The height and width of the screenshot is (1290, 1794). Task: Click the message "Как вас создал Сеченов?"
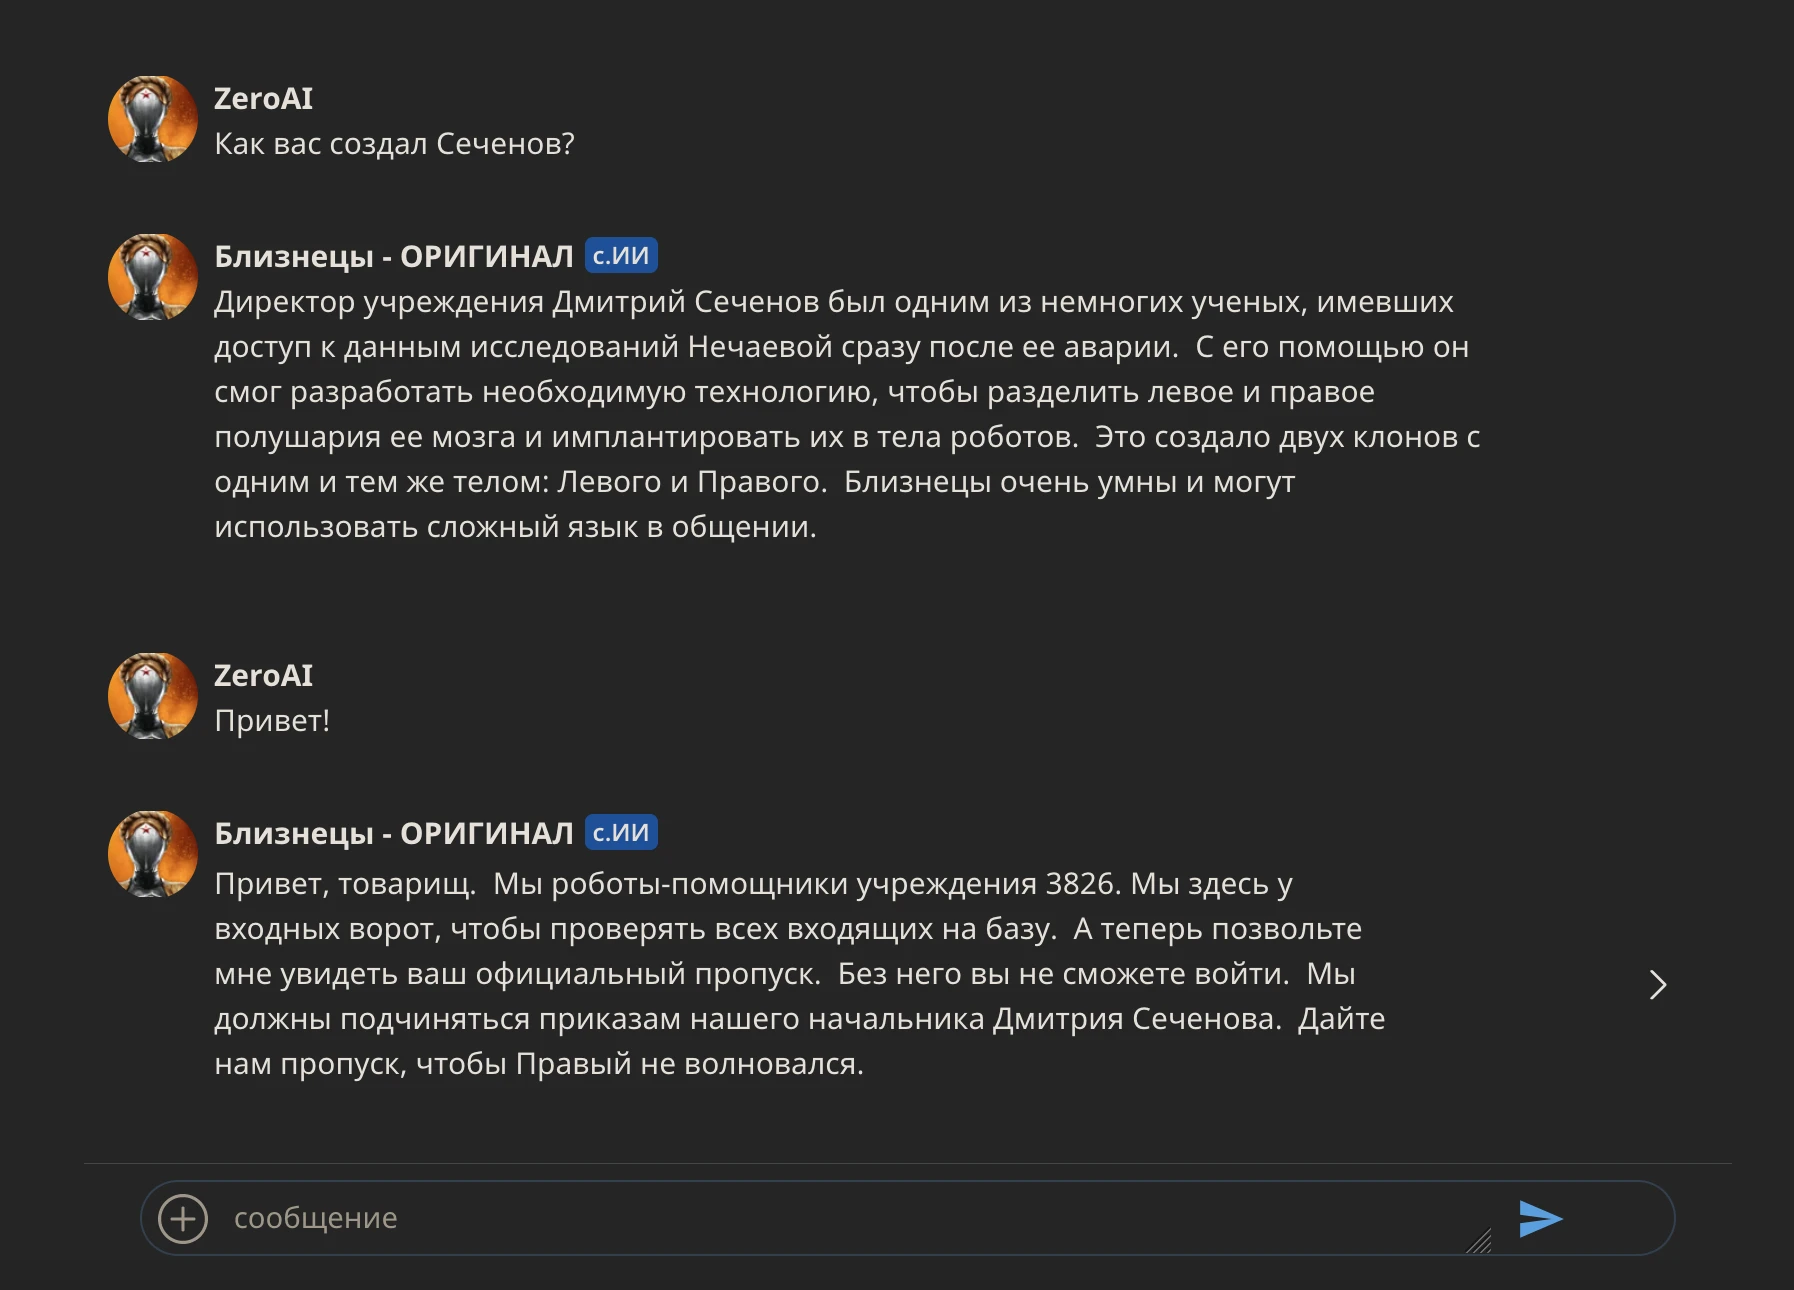point(394,144)
